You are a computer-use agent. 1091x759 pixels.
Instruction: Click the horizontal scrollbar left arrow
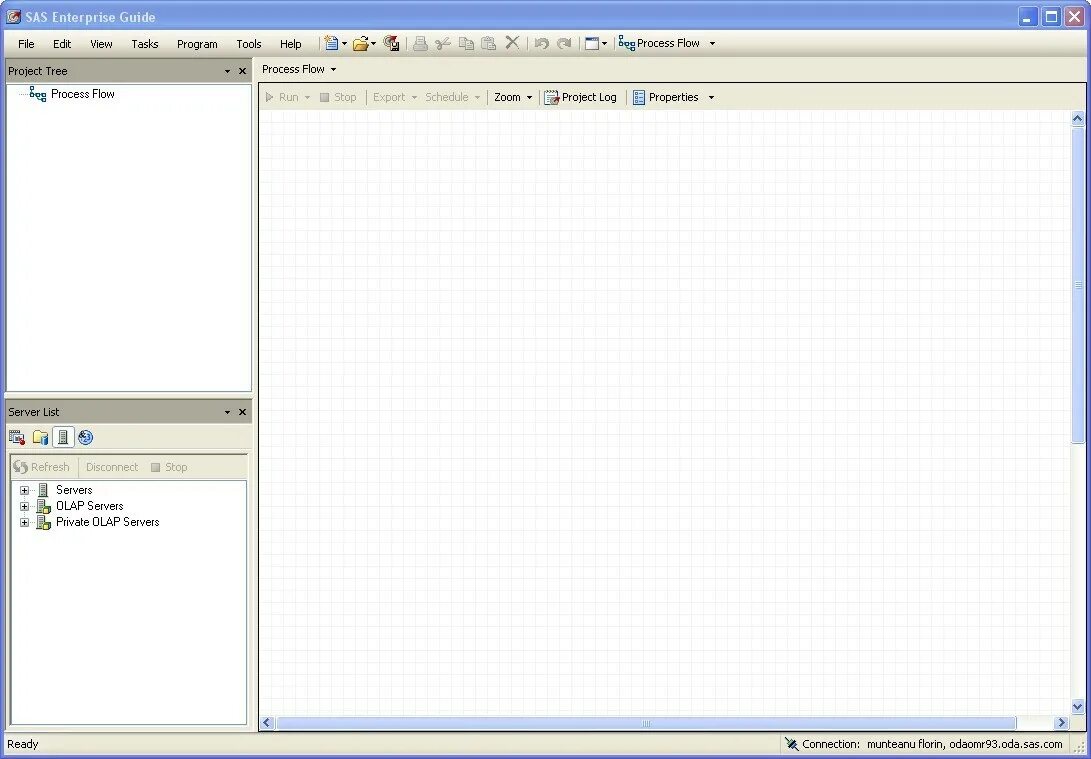266,723
